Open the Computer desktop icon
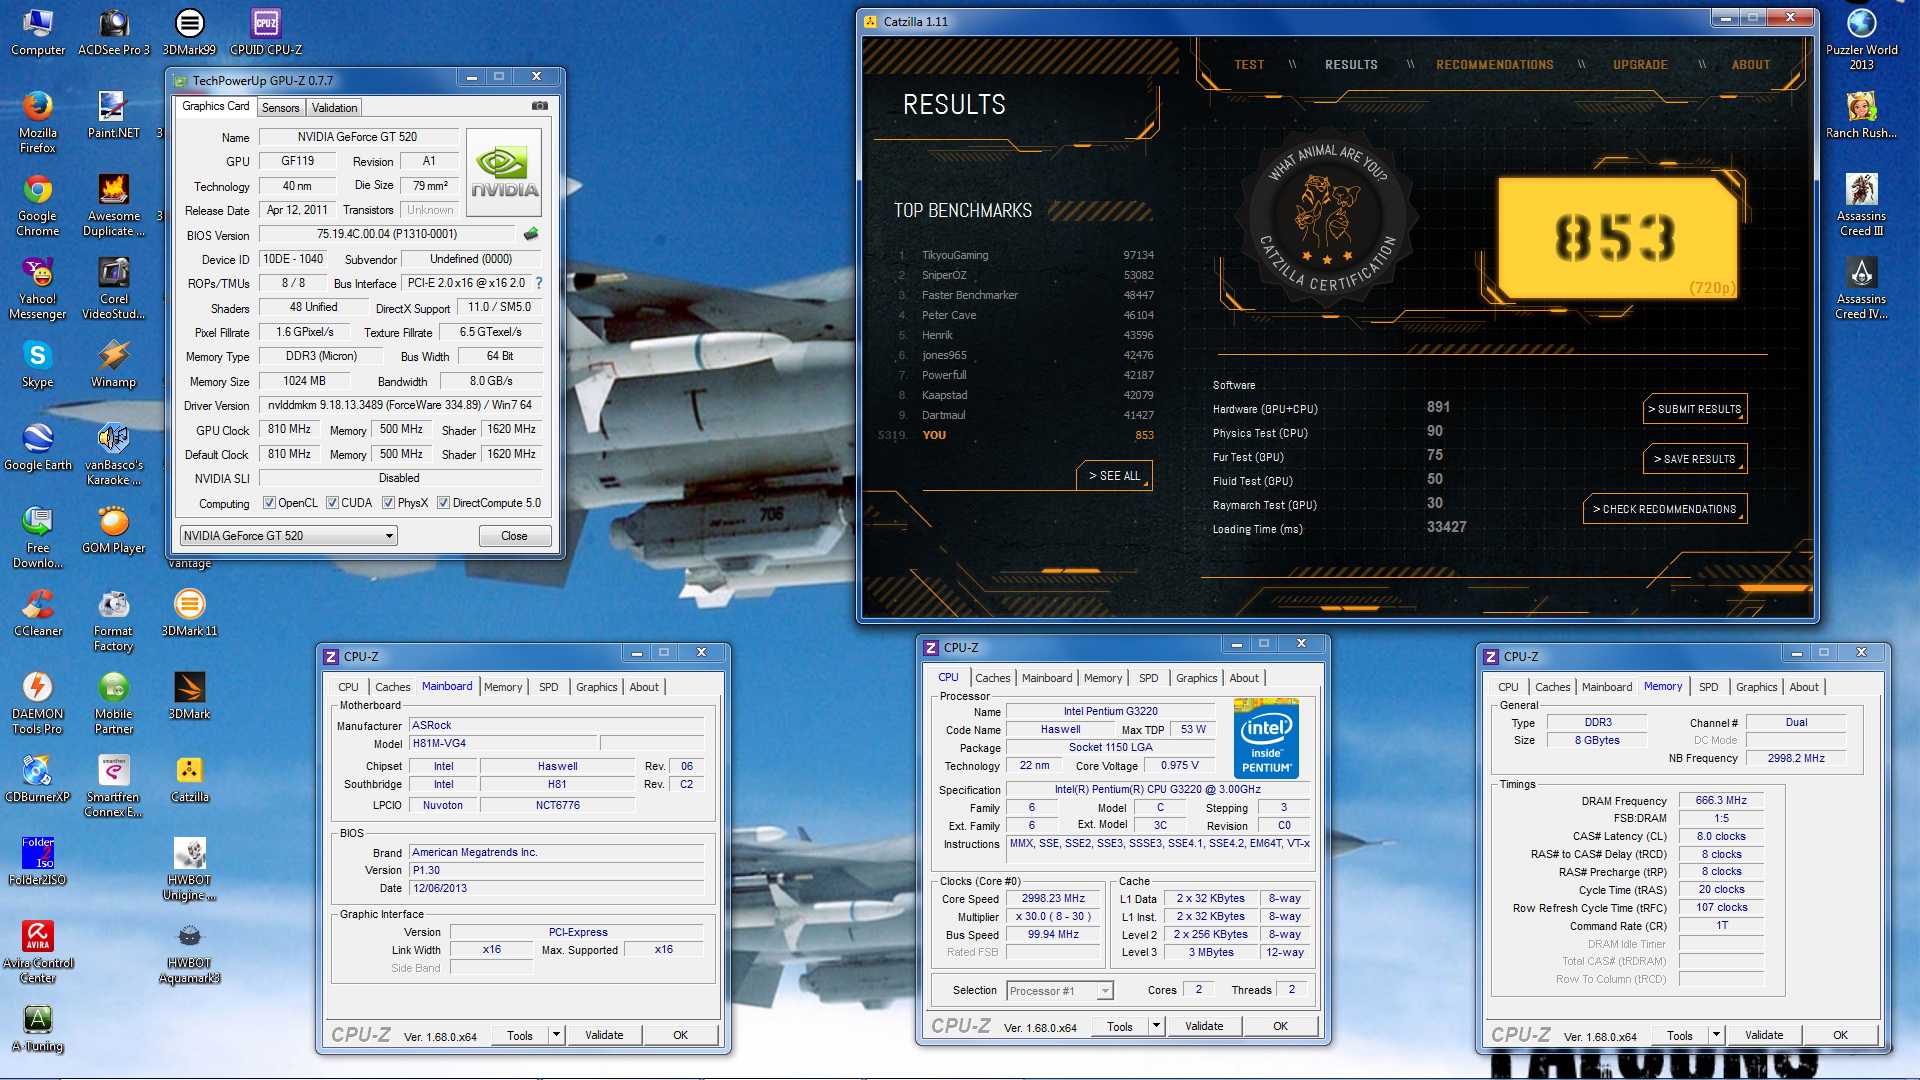Screen dimensions: 1920x1080 [x=37, y=32]
